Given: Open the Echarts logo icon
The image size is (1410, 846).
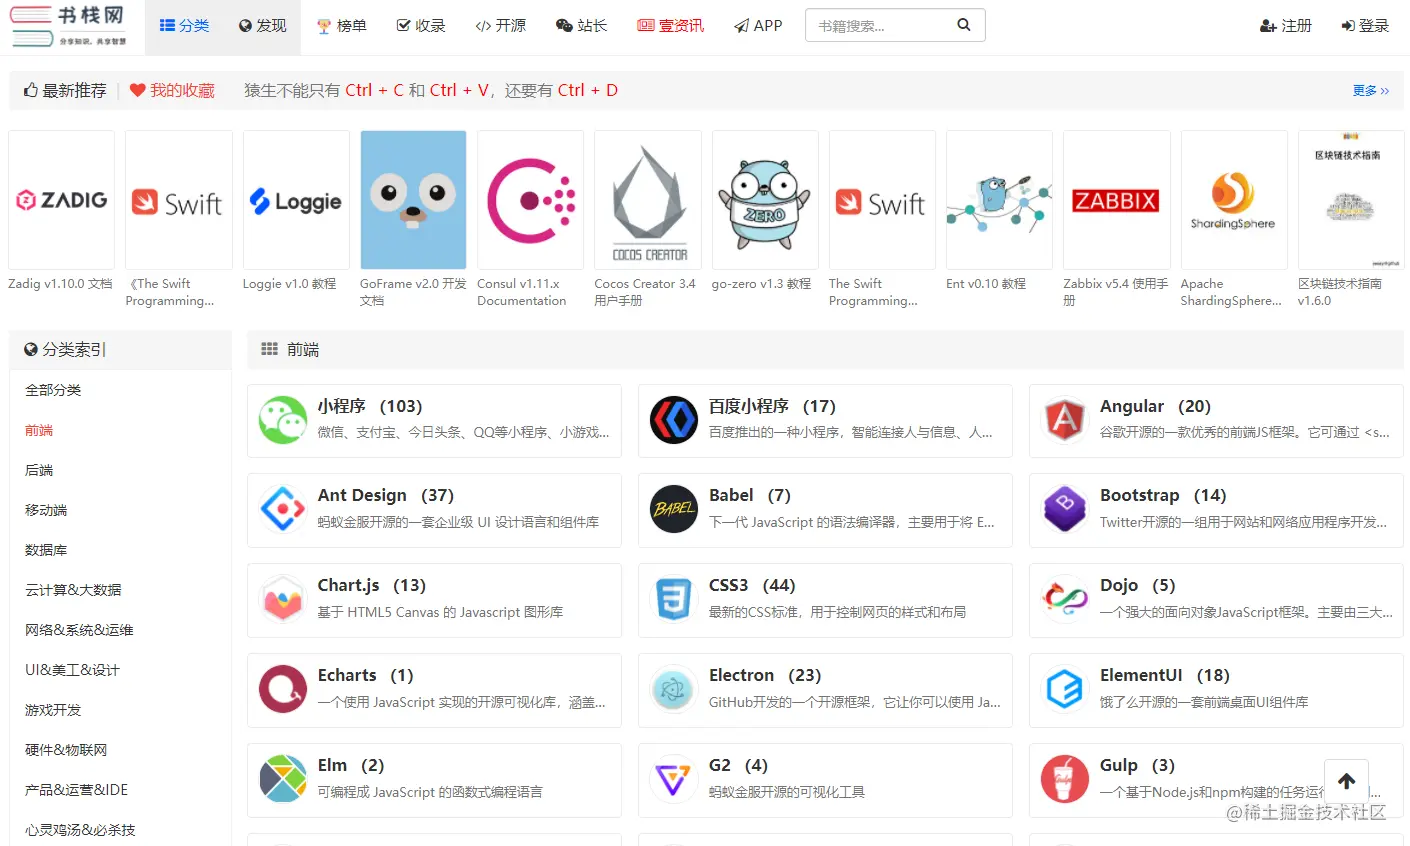Looking at the screenshot, I should coord(283,689).
